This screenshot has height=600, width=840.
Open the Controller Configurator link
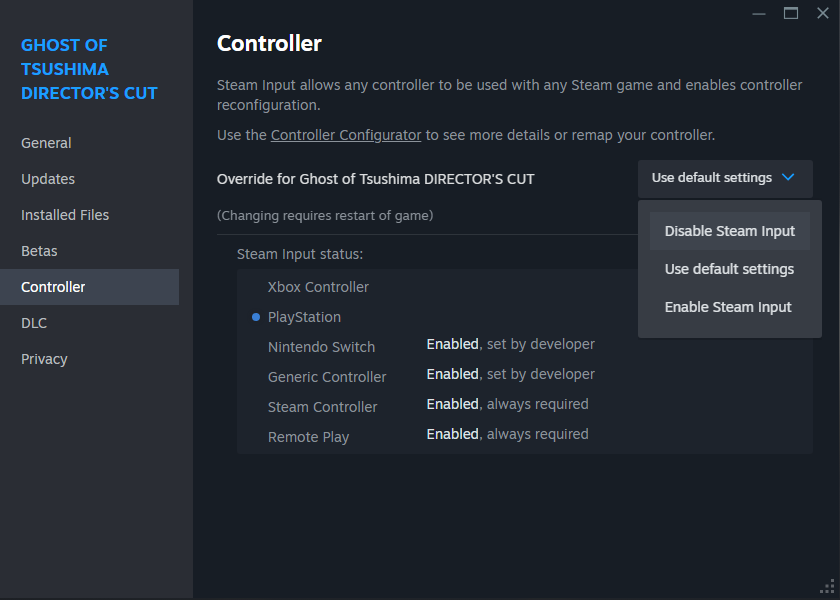click(346, 134)
